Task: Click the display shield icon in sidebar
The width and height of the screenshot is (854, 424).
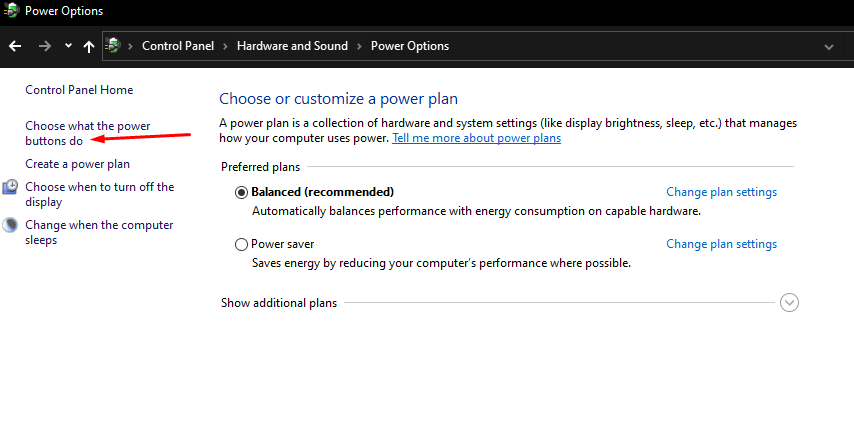Action: [10, 187]
